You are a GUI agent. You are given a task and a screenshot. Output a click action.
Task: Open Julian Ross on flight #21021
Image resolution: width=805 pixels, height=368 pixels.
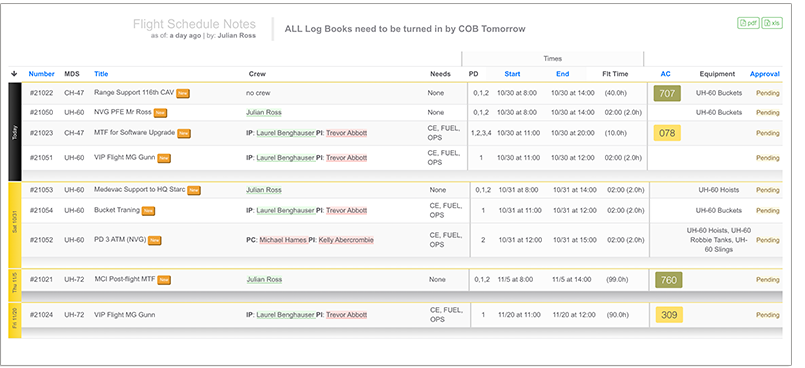264,280
